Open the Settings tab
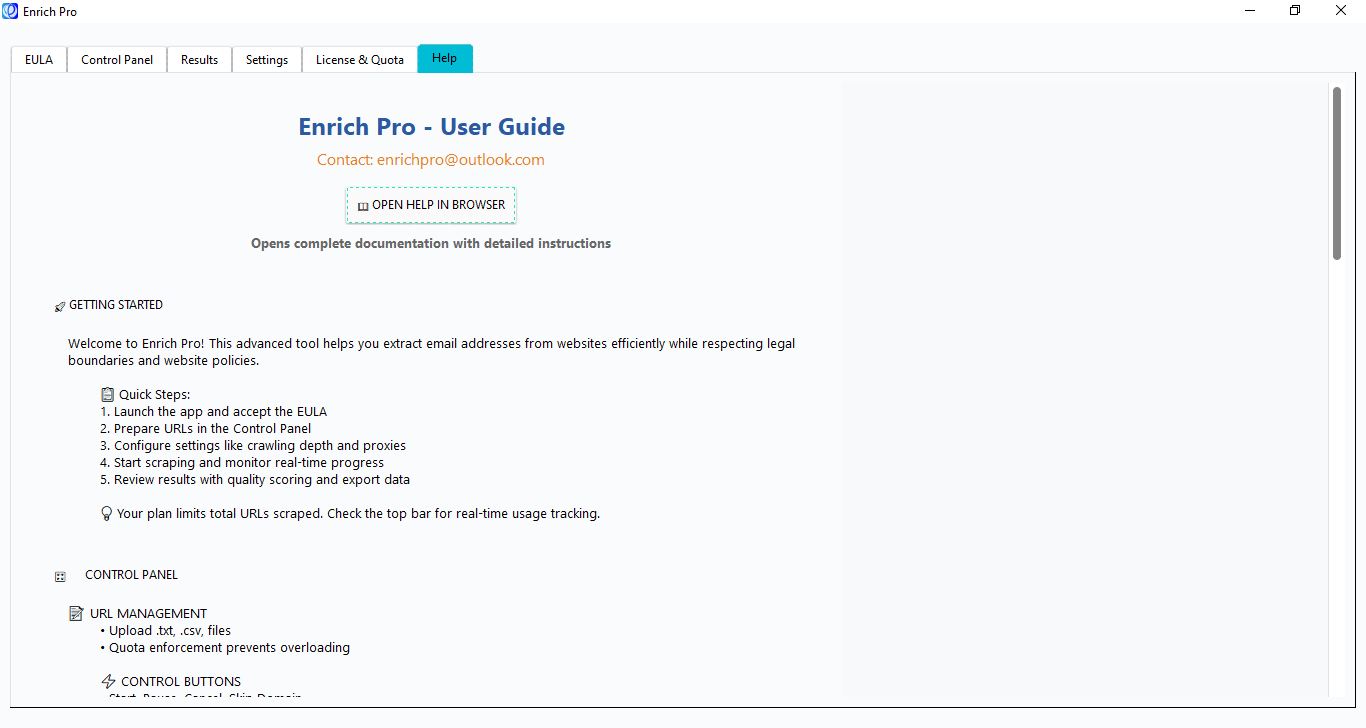This screenshot has height=728, width=1366. pos(267,60)
